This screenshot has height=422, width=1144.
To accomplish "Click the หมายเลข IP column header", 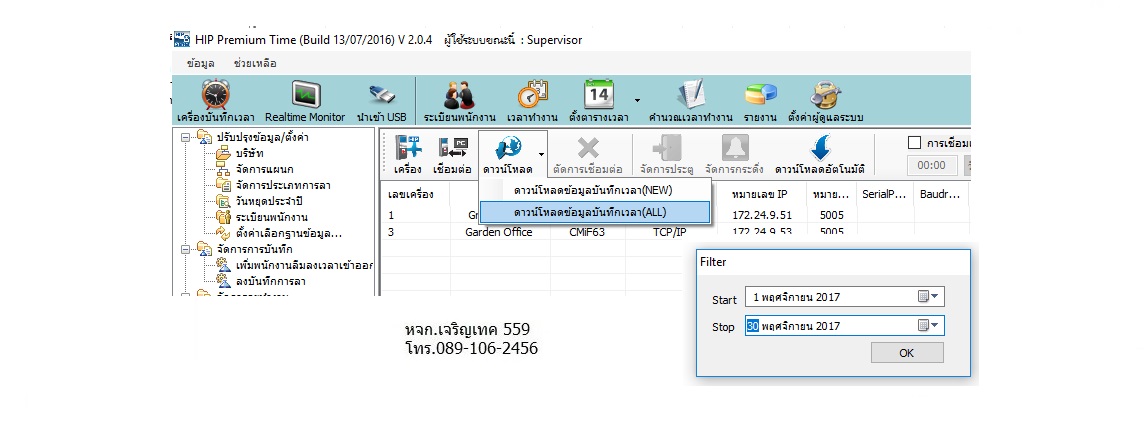I will pyautogui.click(x=760, y=195).
